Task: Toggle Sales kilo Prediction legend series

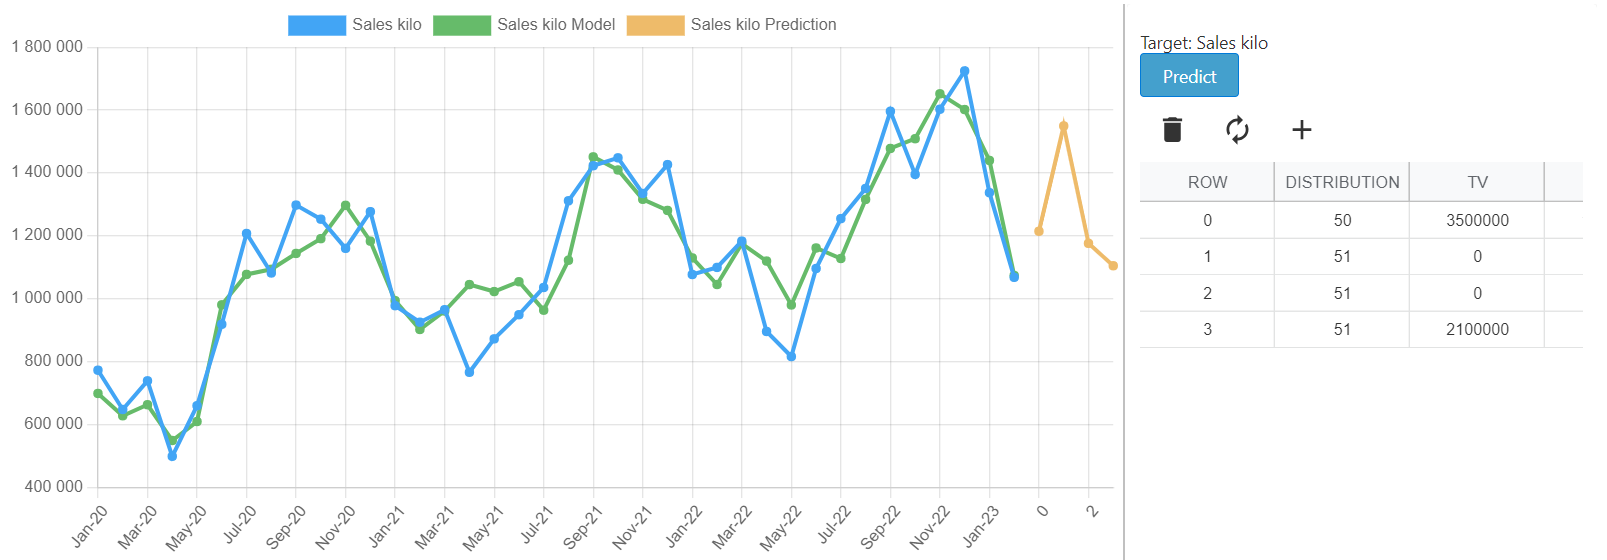Action: tap(763, 25)
